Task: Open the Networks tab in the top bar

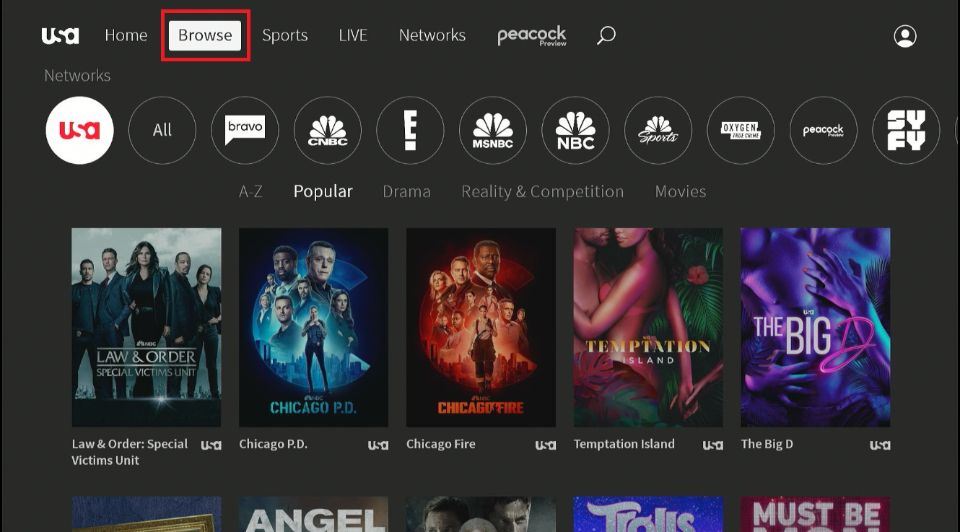Action: pyautogui.click(x=432, y=35)
